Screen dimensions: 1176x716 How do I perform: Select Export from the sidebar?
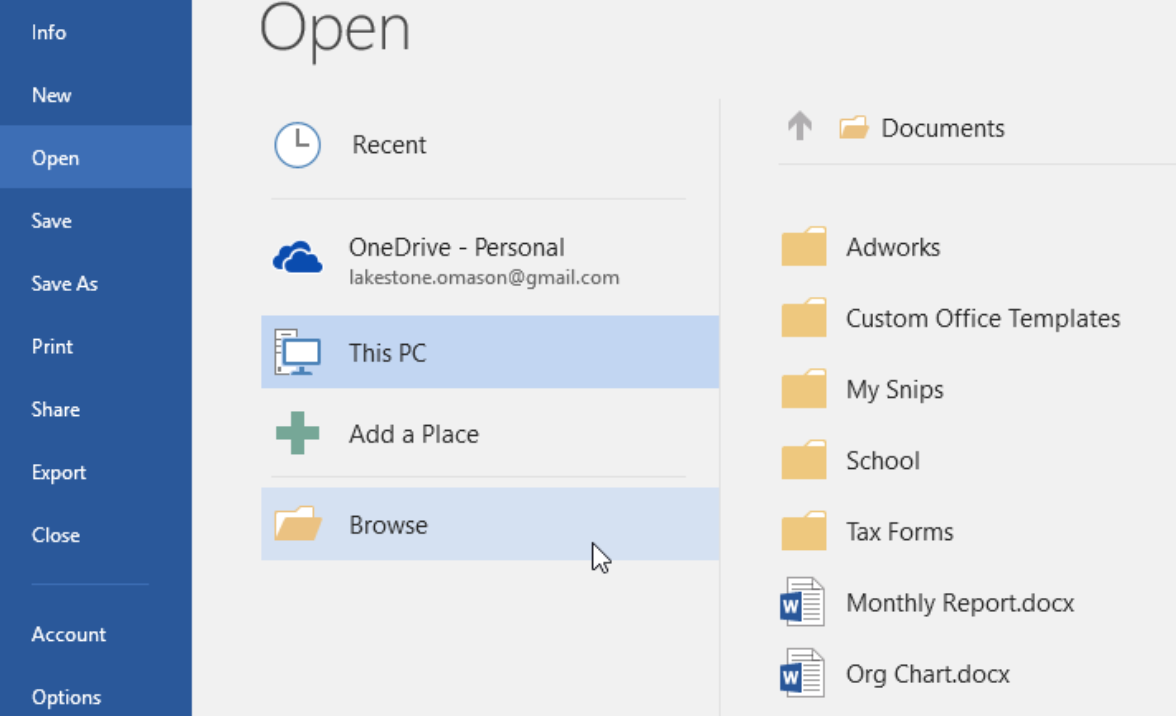[59, 473]
